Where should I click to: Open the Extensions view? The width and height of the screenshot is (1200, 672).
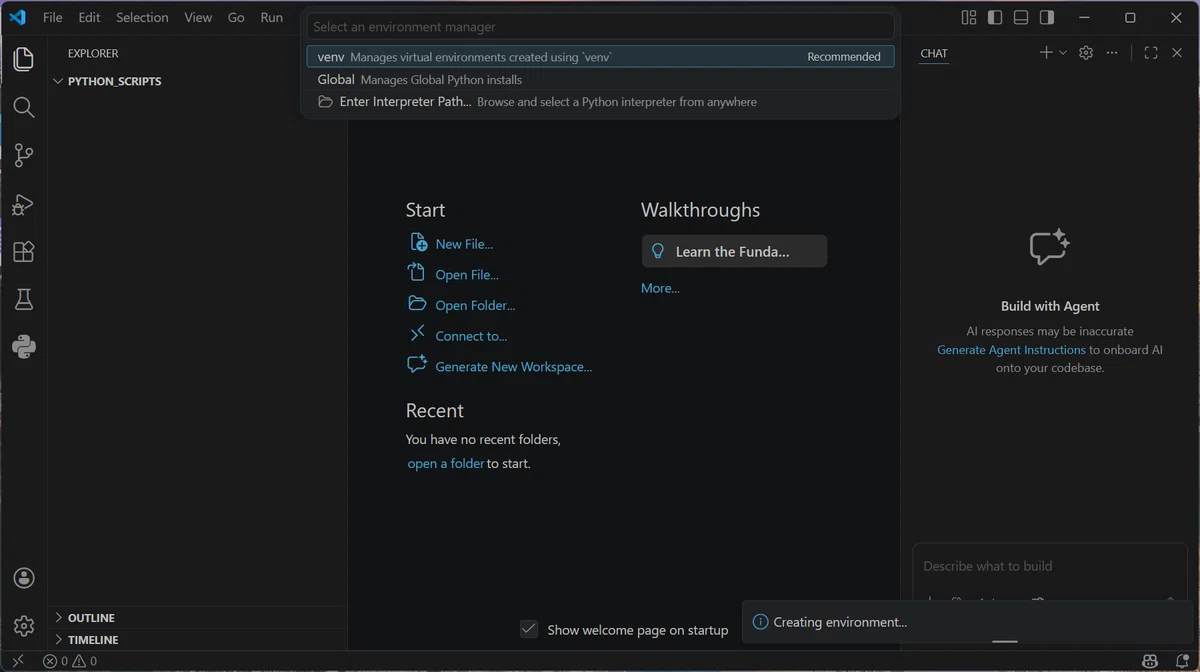point(24,251)
